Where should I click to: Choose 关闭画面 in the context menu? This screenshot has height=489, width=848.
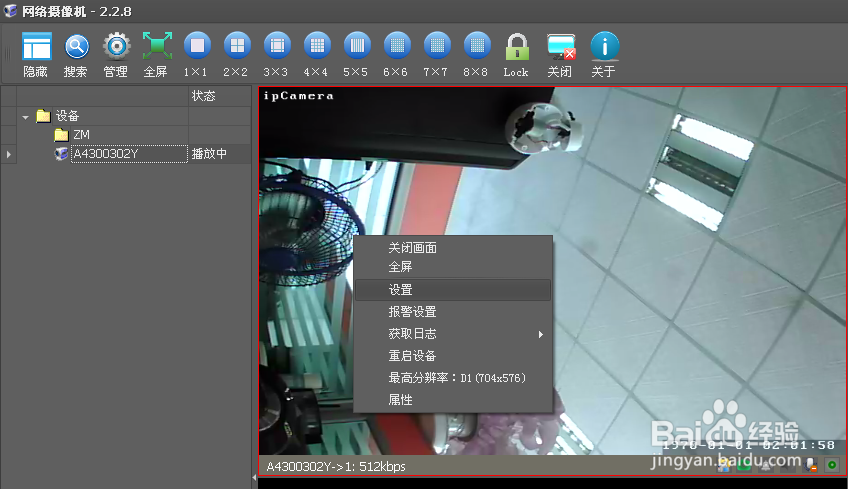[453, 248]
